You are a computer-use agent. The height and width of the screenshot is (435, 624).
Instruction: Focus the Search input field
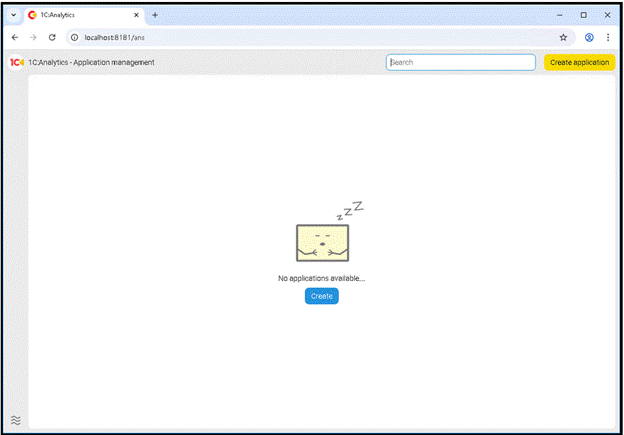[x=460, y=62]
